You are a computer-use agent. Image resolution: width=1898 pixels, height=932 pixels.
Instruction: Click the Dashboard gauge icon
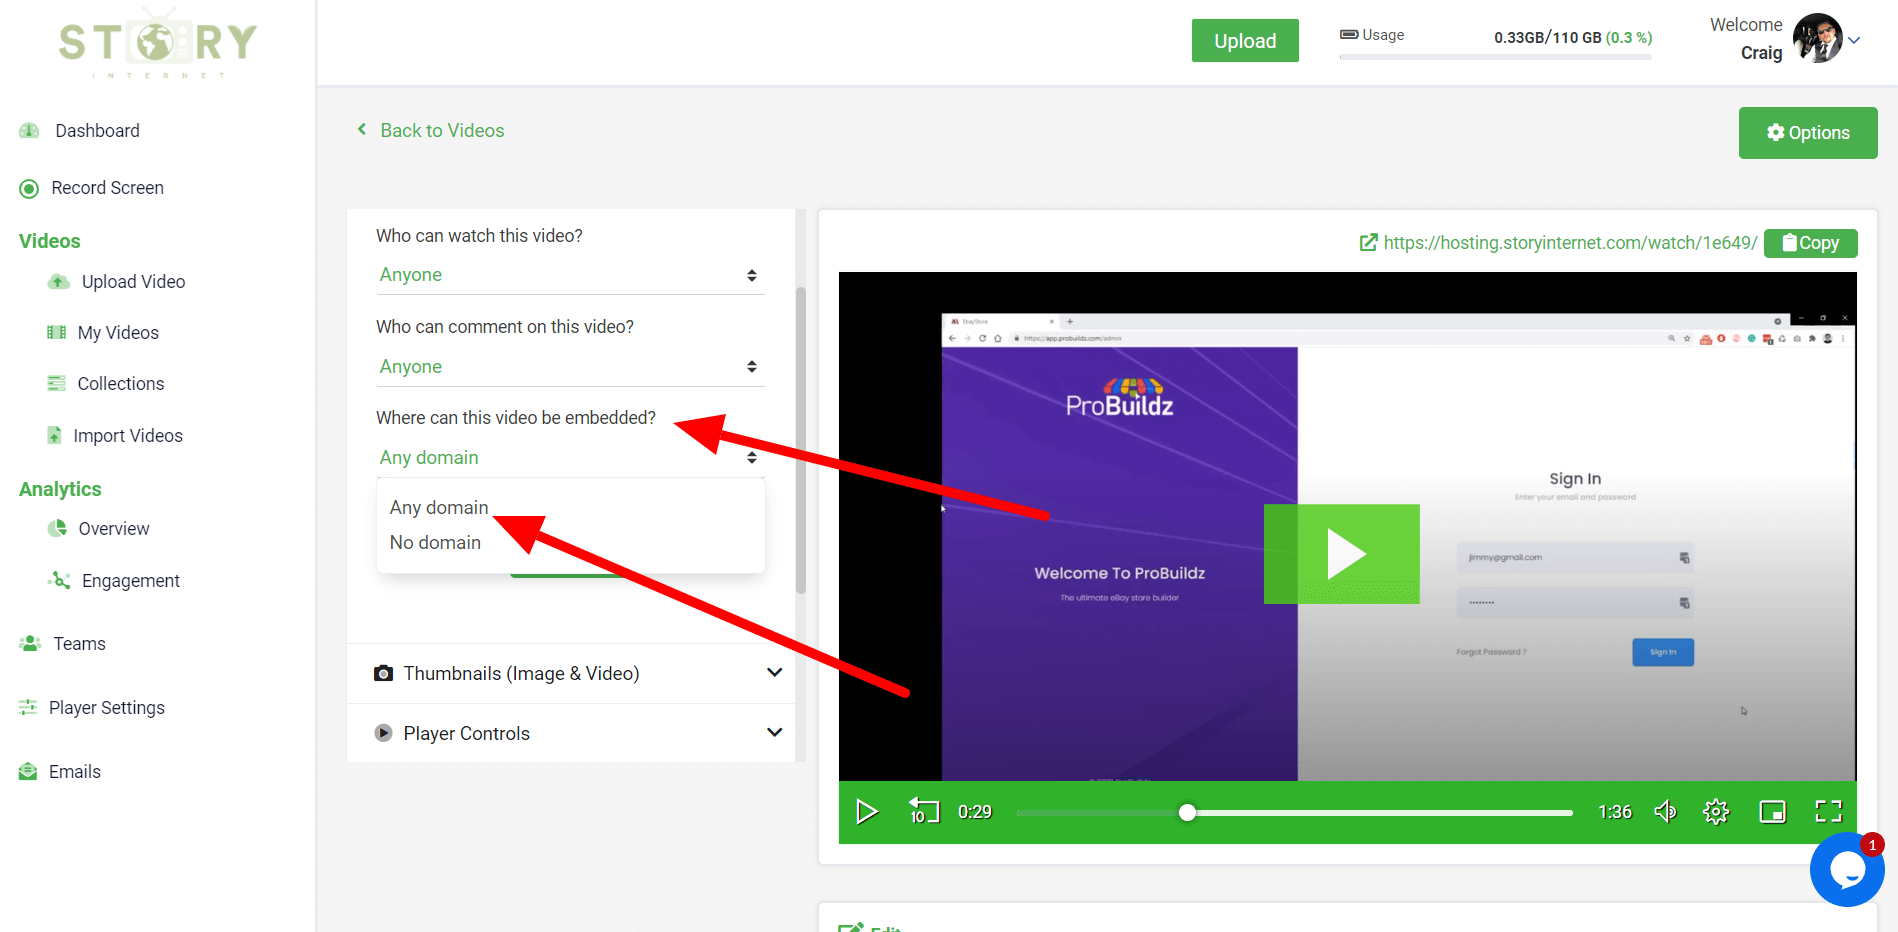[29, 131]
